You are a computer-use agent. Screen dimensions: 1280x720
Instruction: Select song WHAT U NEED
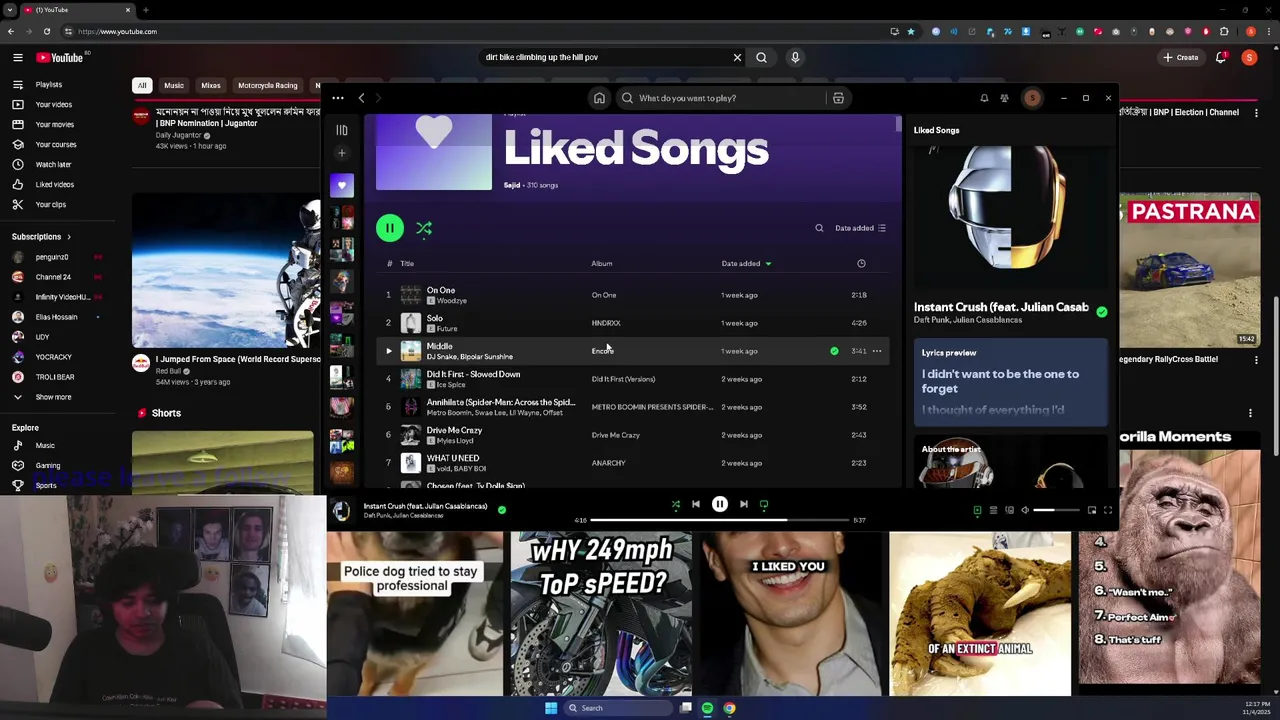click(x=453, y=458)
